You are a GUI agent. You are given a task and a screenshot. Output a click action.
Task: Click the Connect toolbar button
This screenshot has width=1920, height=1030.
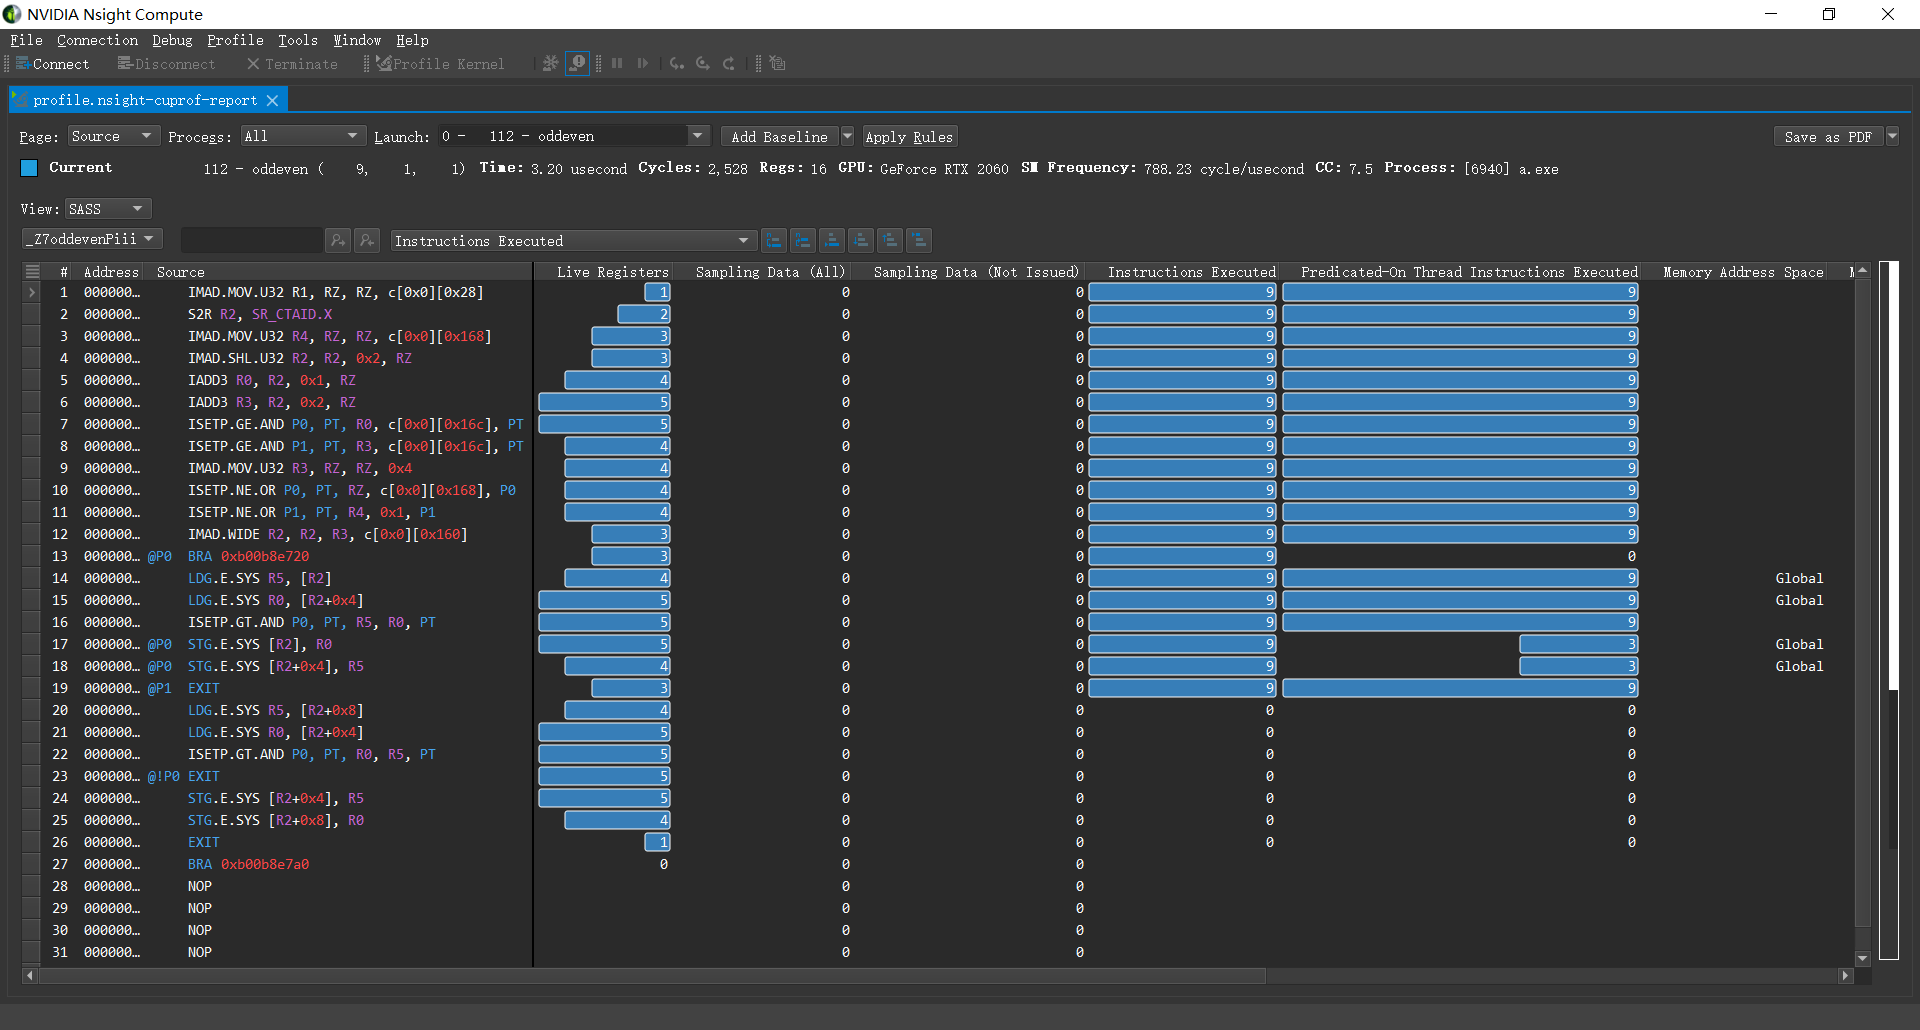click(53, 64)
